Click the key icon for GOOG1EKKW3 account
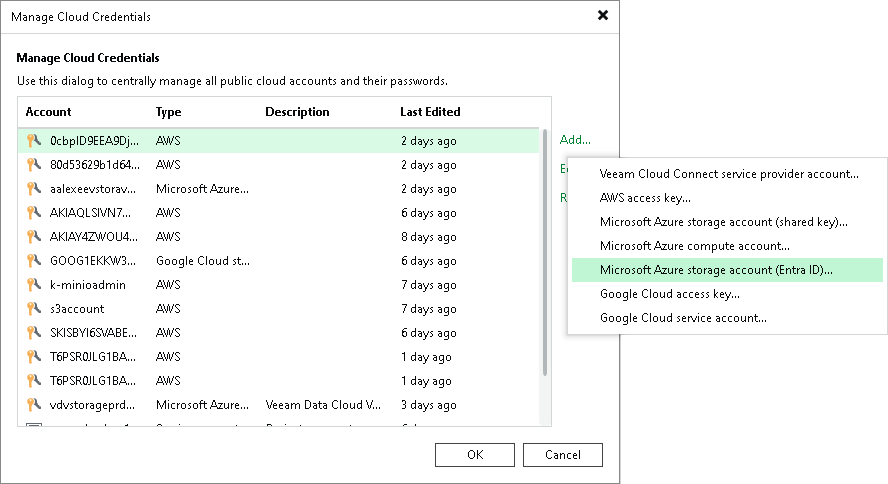888x484 pixels. [34, 260]
